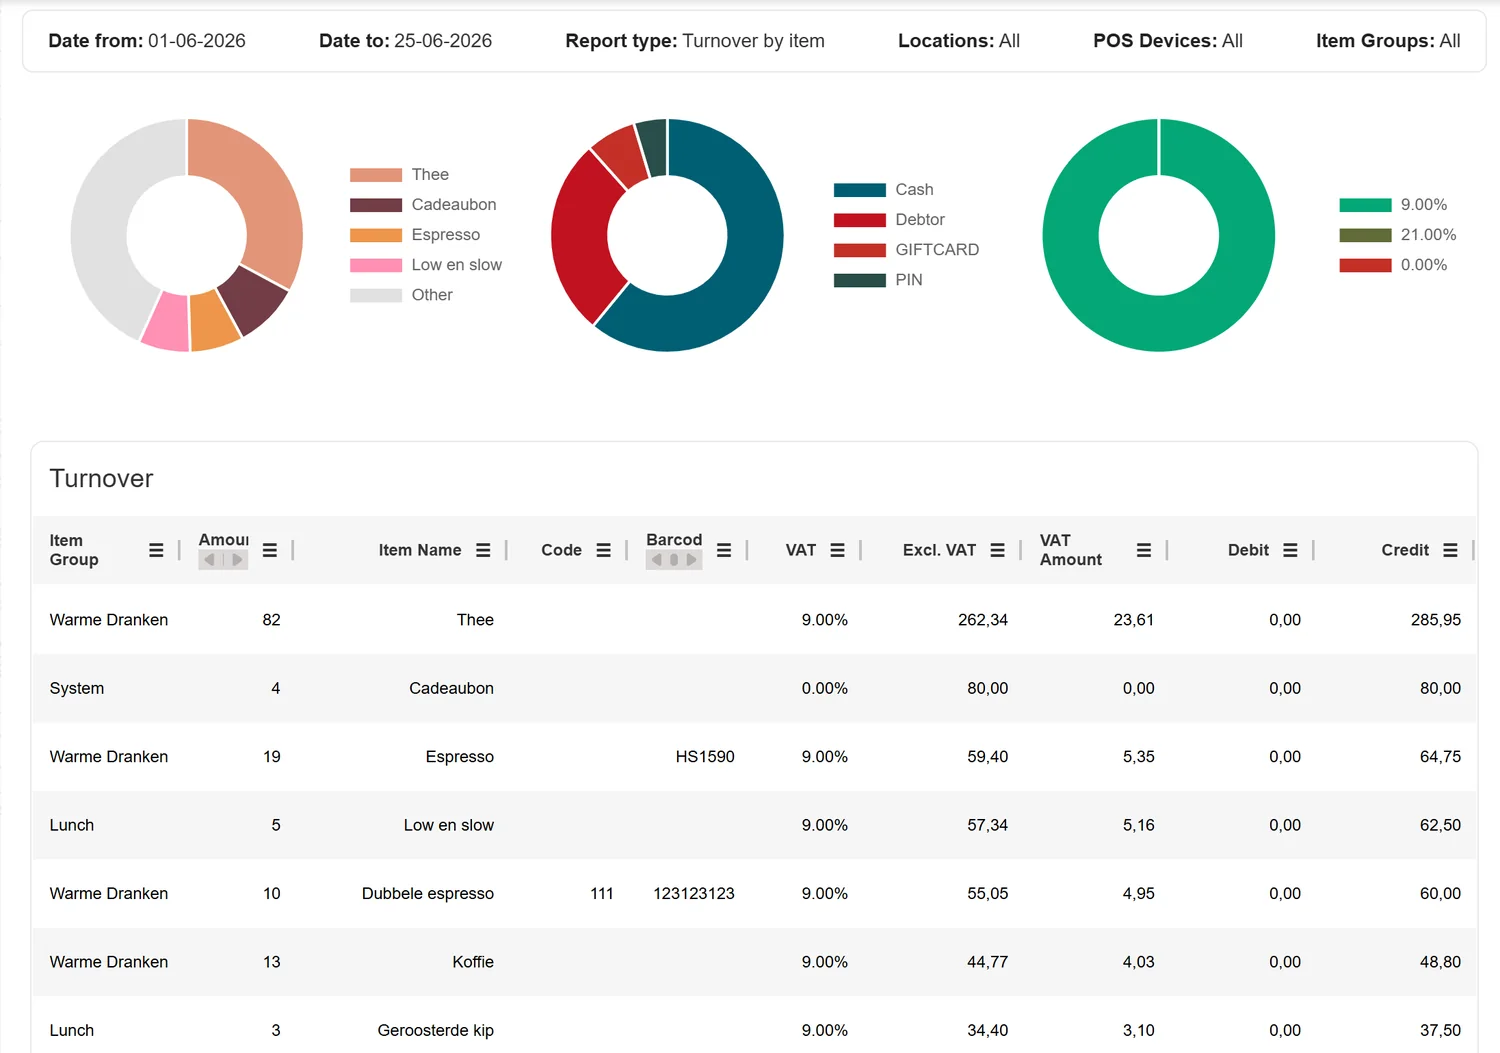Sort by the Excl. VAT column header

[939, 550]
